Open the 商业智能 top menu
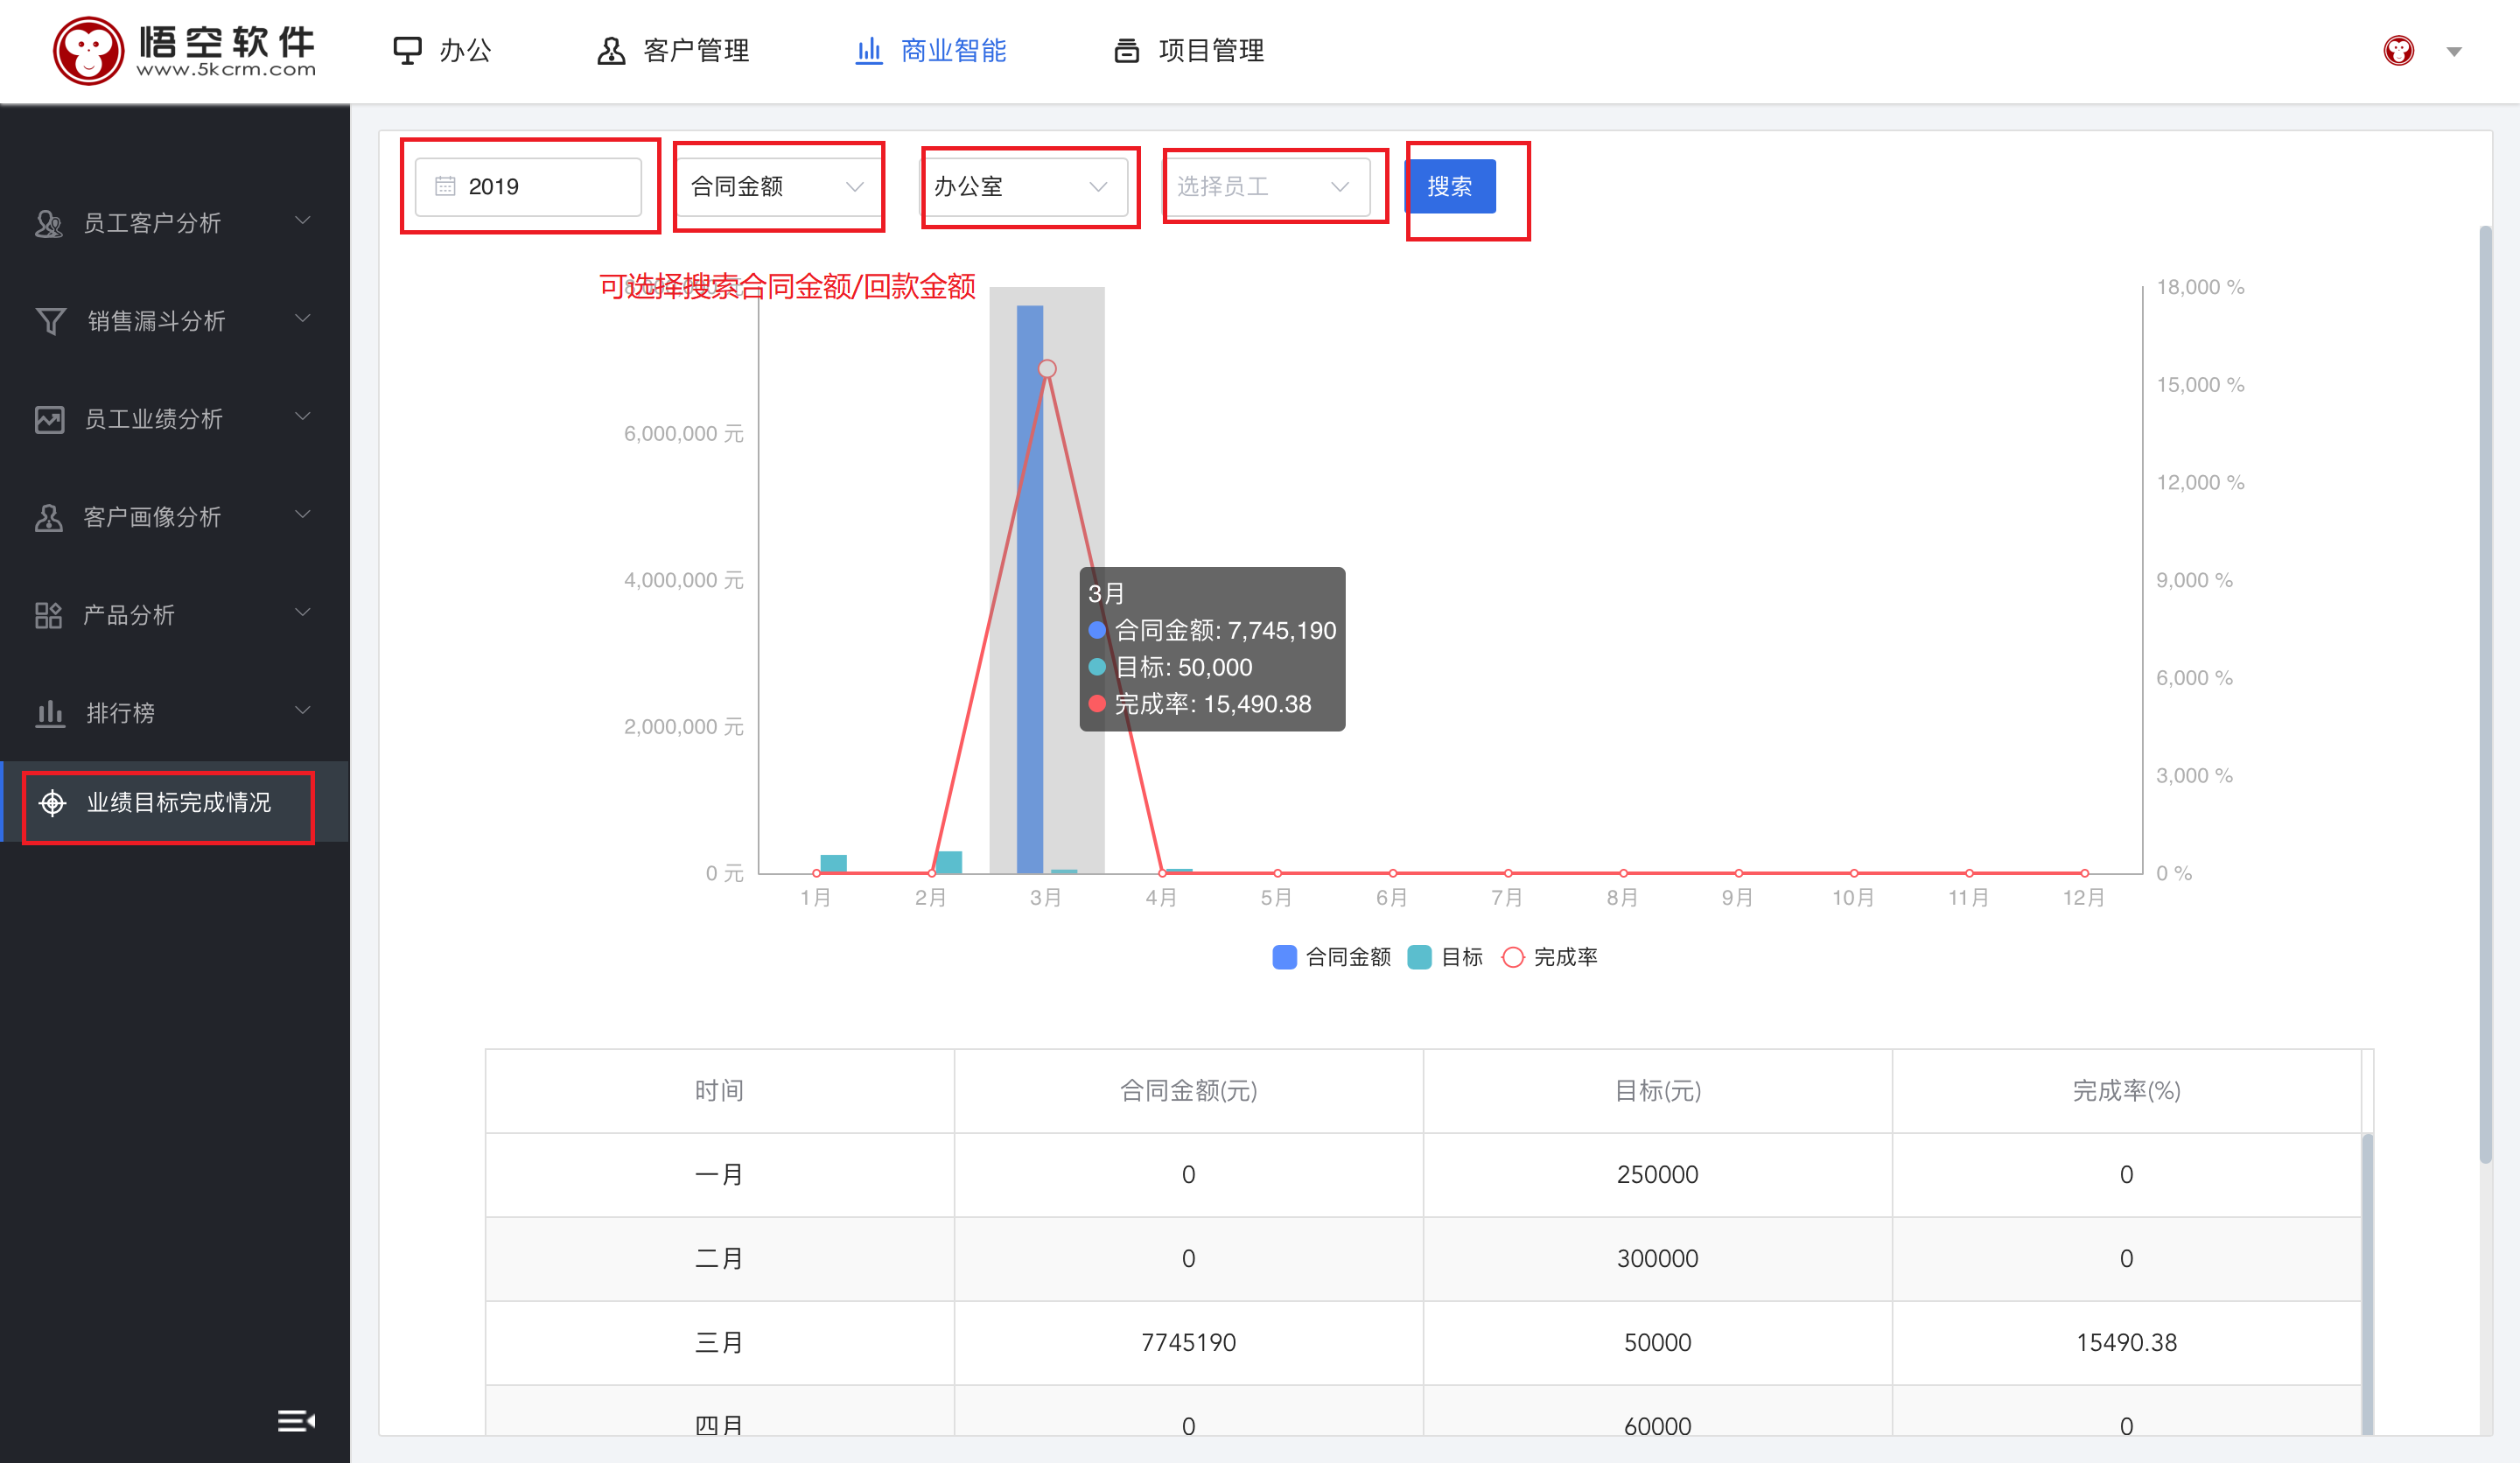The width and height of the screenshot is (2520, 1463). (931, 50)
